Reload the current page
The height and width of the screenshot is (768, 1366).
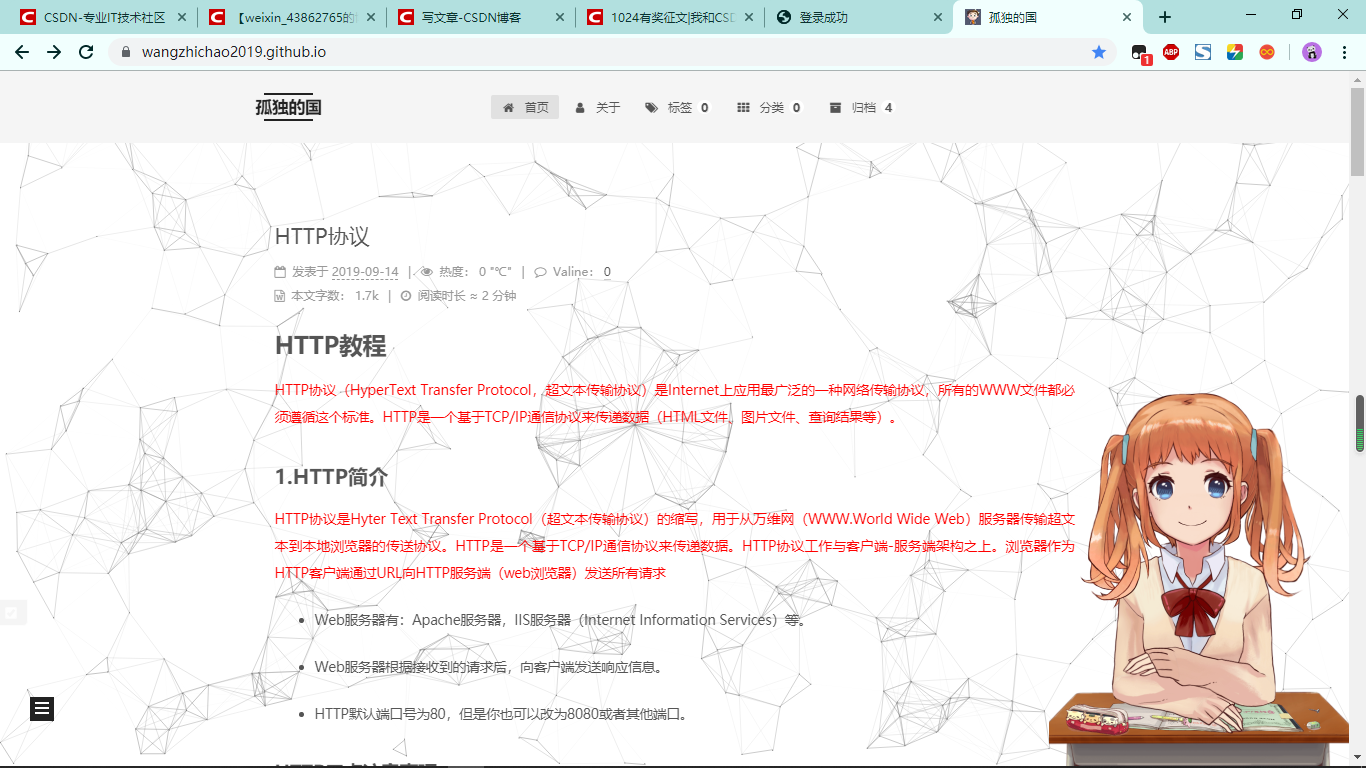pos(86,52)
